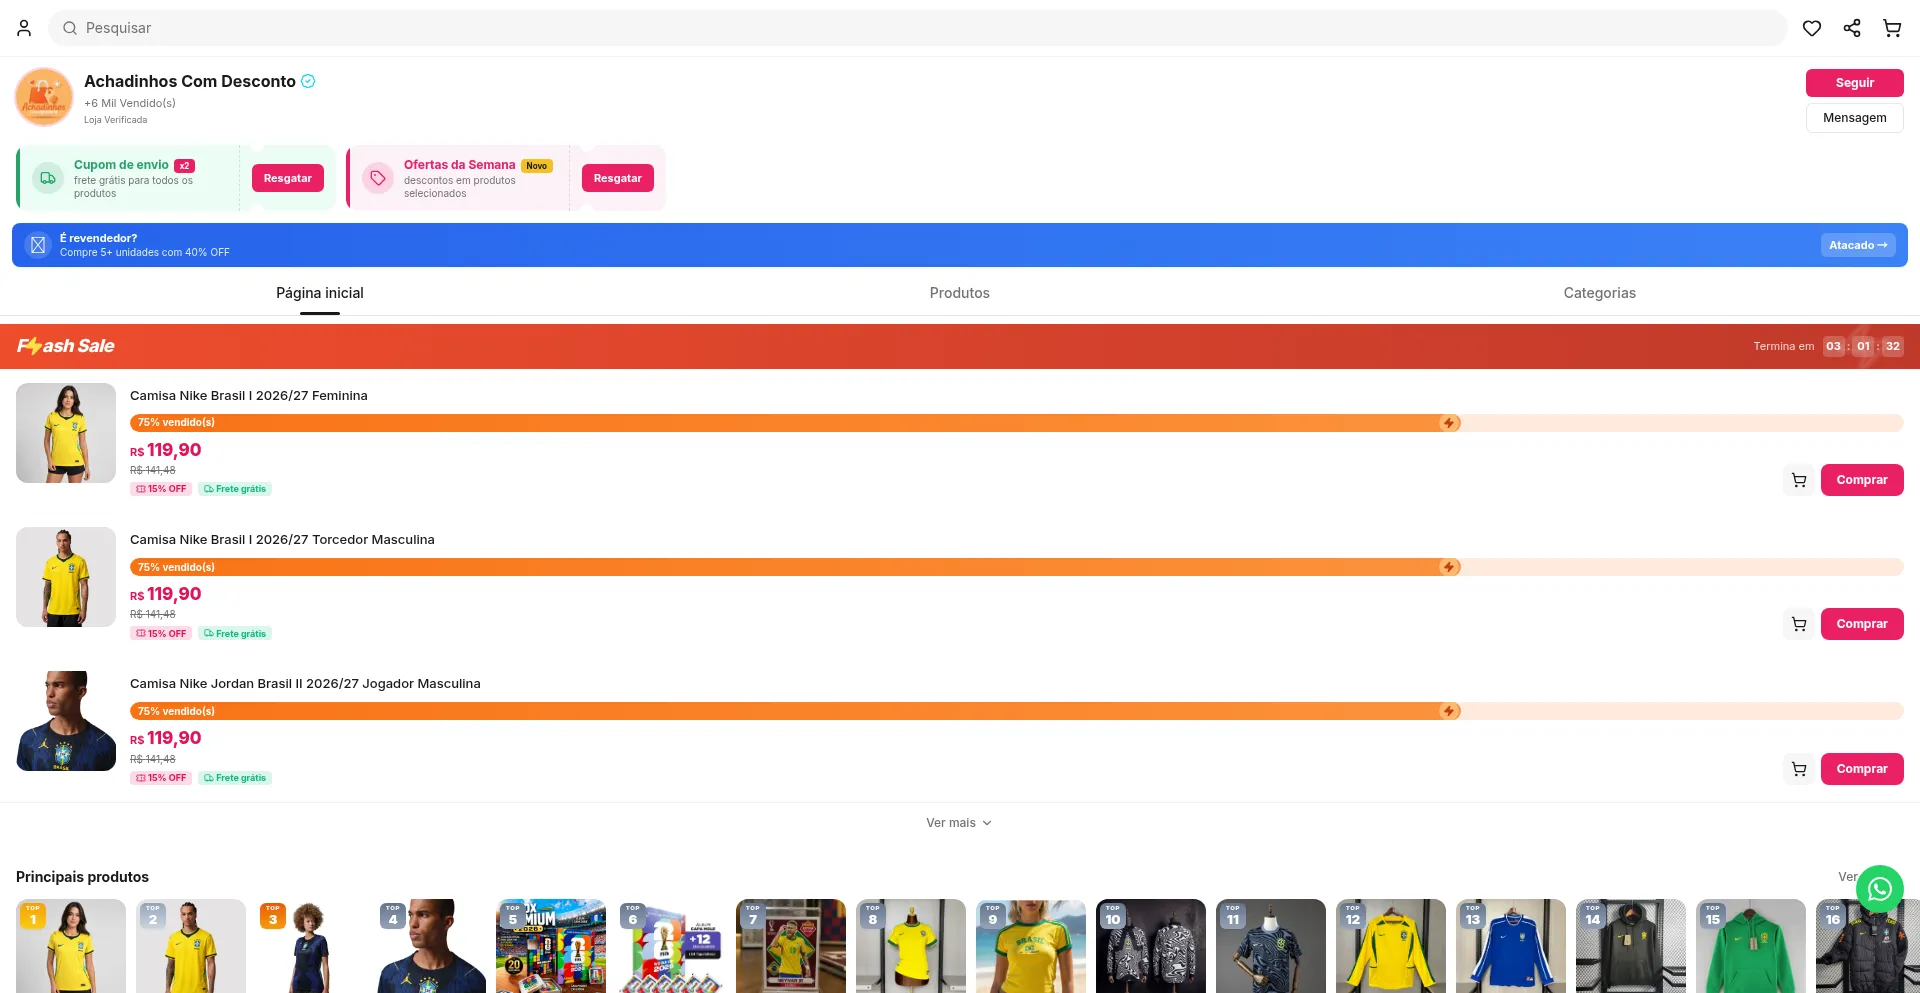Open top product ranked 1
This screenshot has height=993, width=1920.
click(x=71, y=946)
